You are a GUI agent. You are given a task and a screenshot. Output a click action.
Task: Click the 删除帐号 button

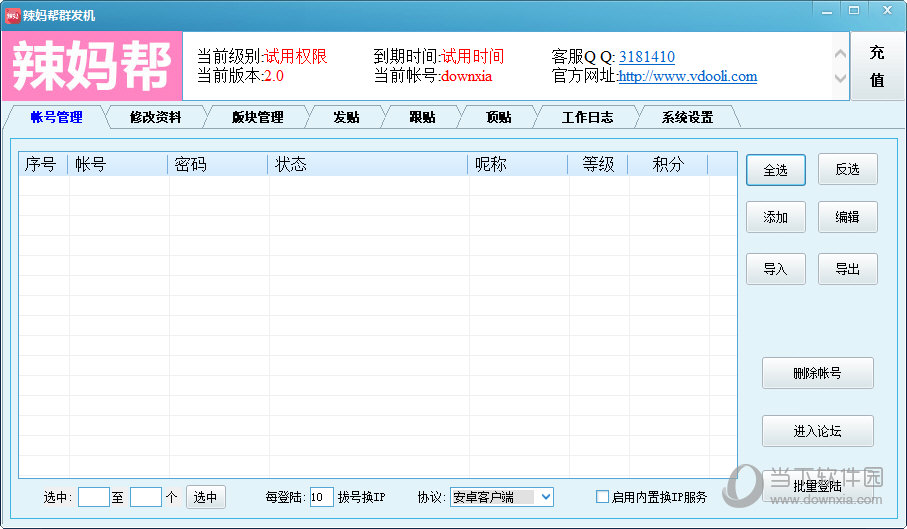817,373
